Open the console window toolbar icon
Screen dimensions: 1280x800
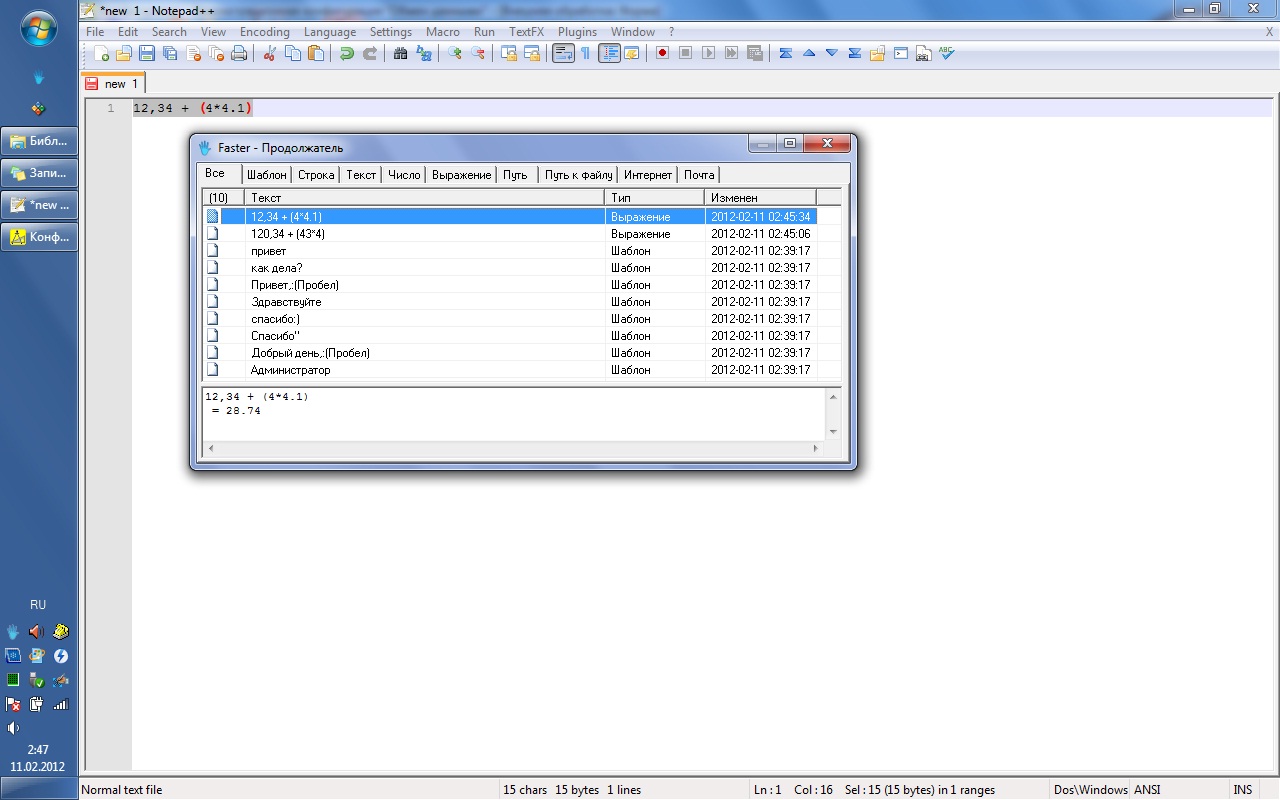pos(901,53)
